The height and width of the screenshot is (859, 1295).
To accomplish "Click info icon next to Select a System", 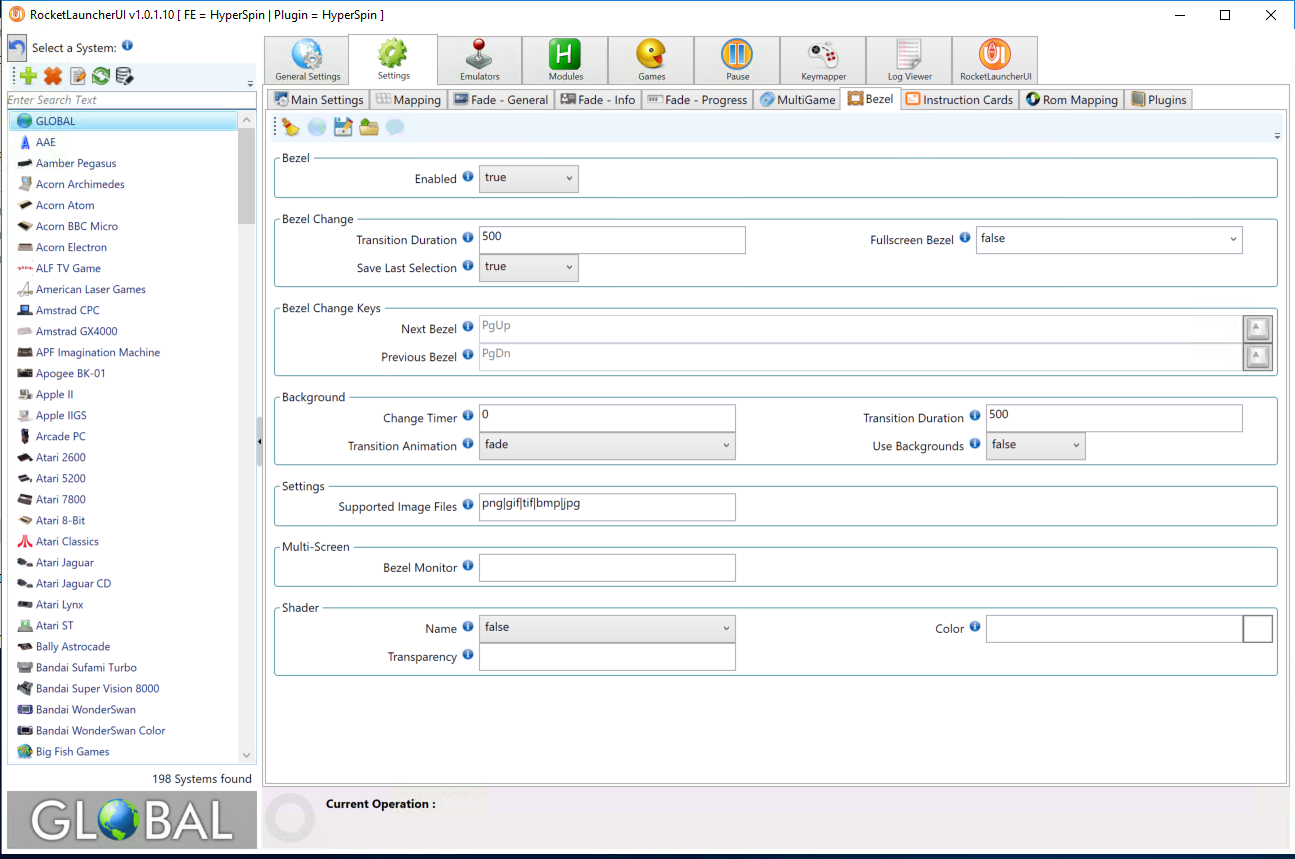I will (x=127, y=46).
